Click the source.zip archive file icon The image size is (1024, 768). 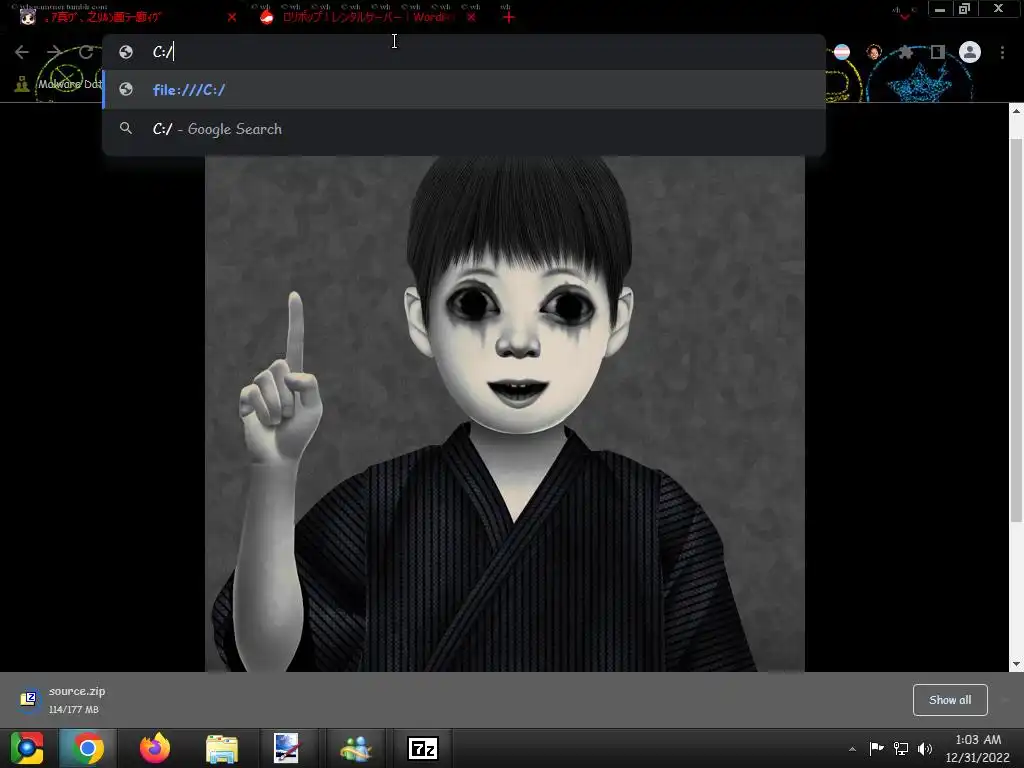point(29,699)
